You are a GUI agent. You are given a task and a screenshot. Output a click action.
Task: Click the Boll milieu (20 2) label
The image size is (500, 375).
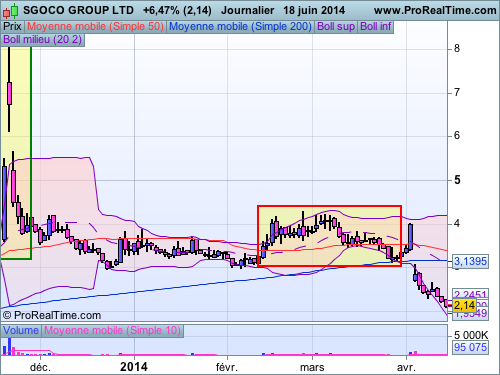click(x=43, y=39)
